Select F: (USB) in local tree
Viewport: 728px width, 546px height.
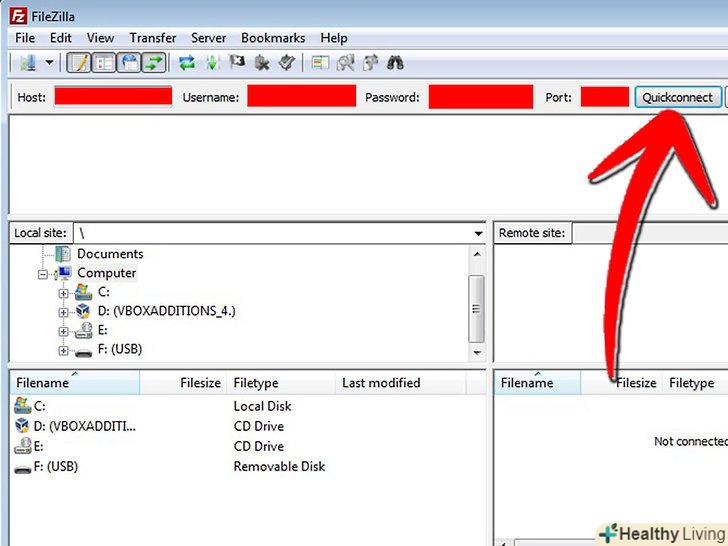point(120,349)
